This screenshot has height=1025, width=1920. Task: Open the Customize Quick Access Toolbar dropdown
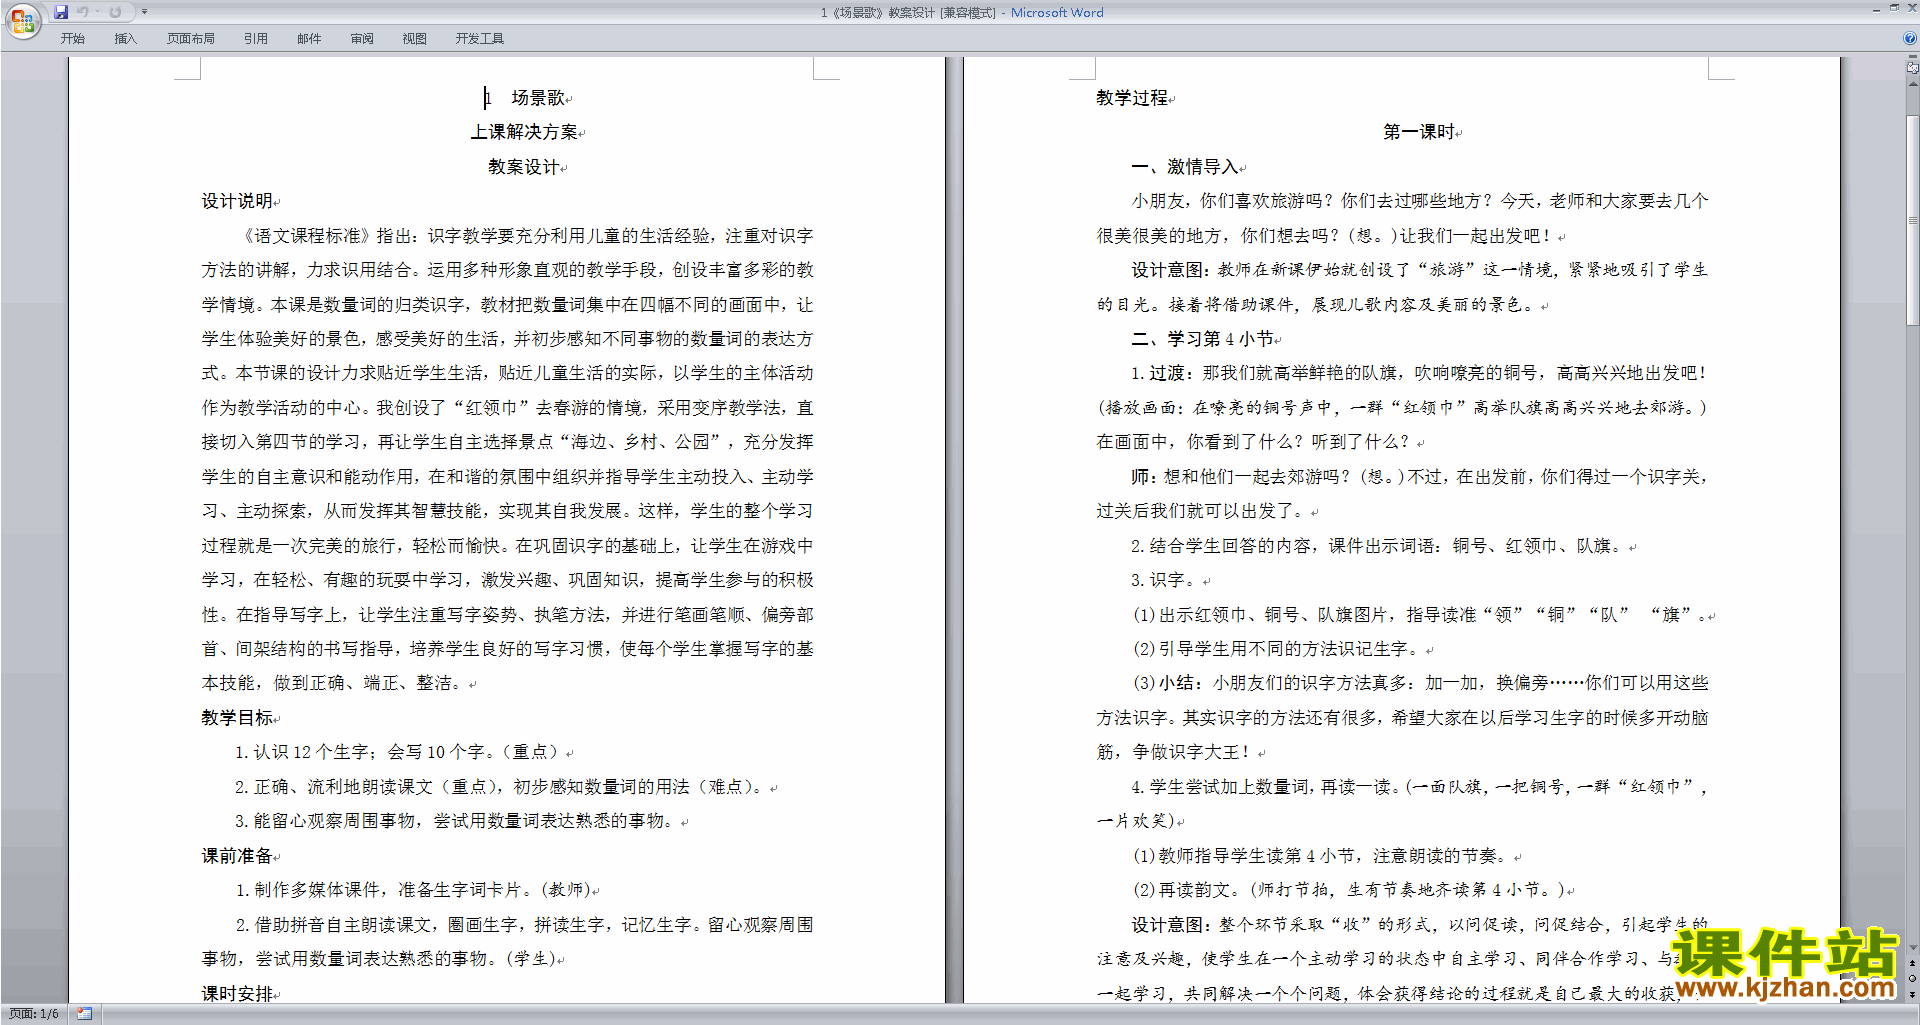(x=144, y=12)
